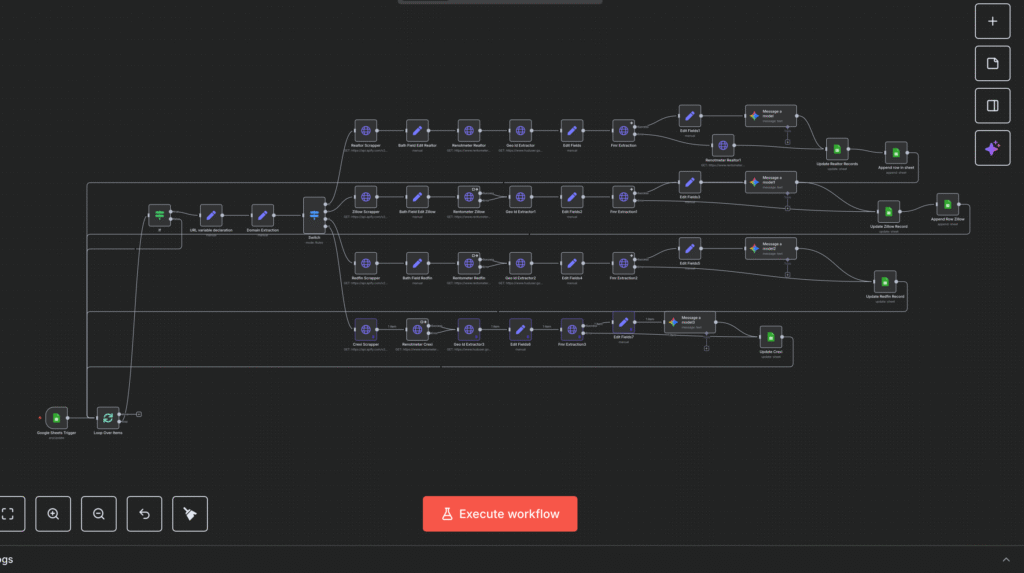This screenshot has width=1024, height=573.
Task: Open the Edit Fields2 node in Zillow row
Action: click(x=572, y=197)
